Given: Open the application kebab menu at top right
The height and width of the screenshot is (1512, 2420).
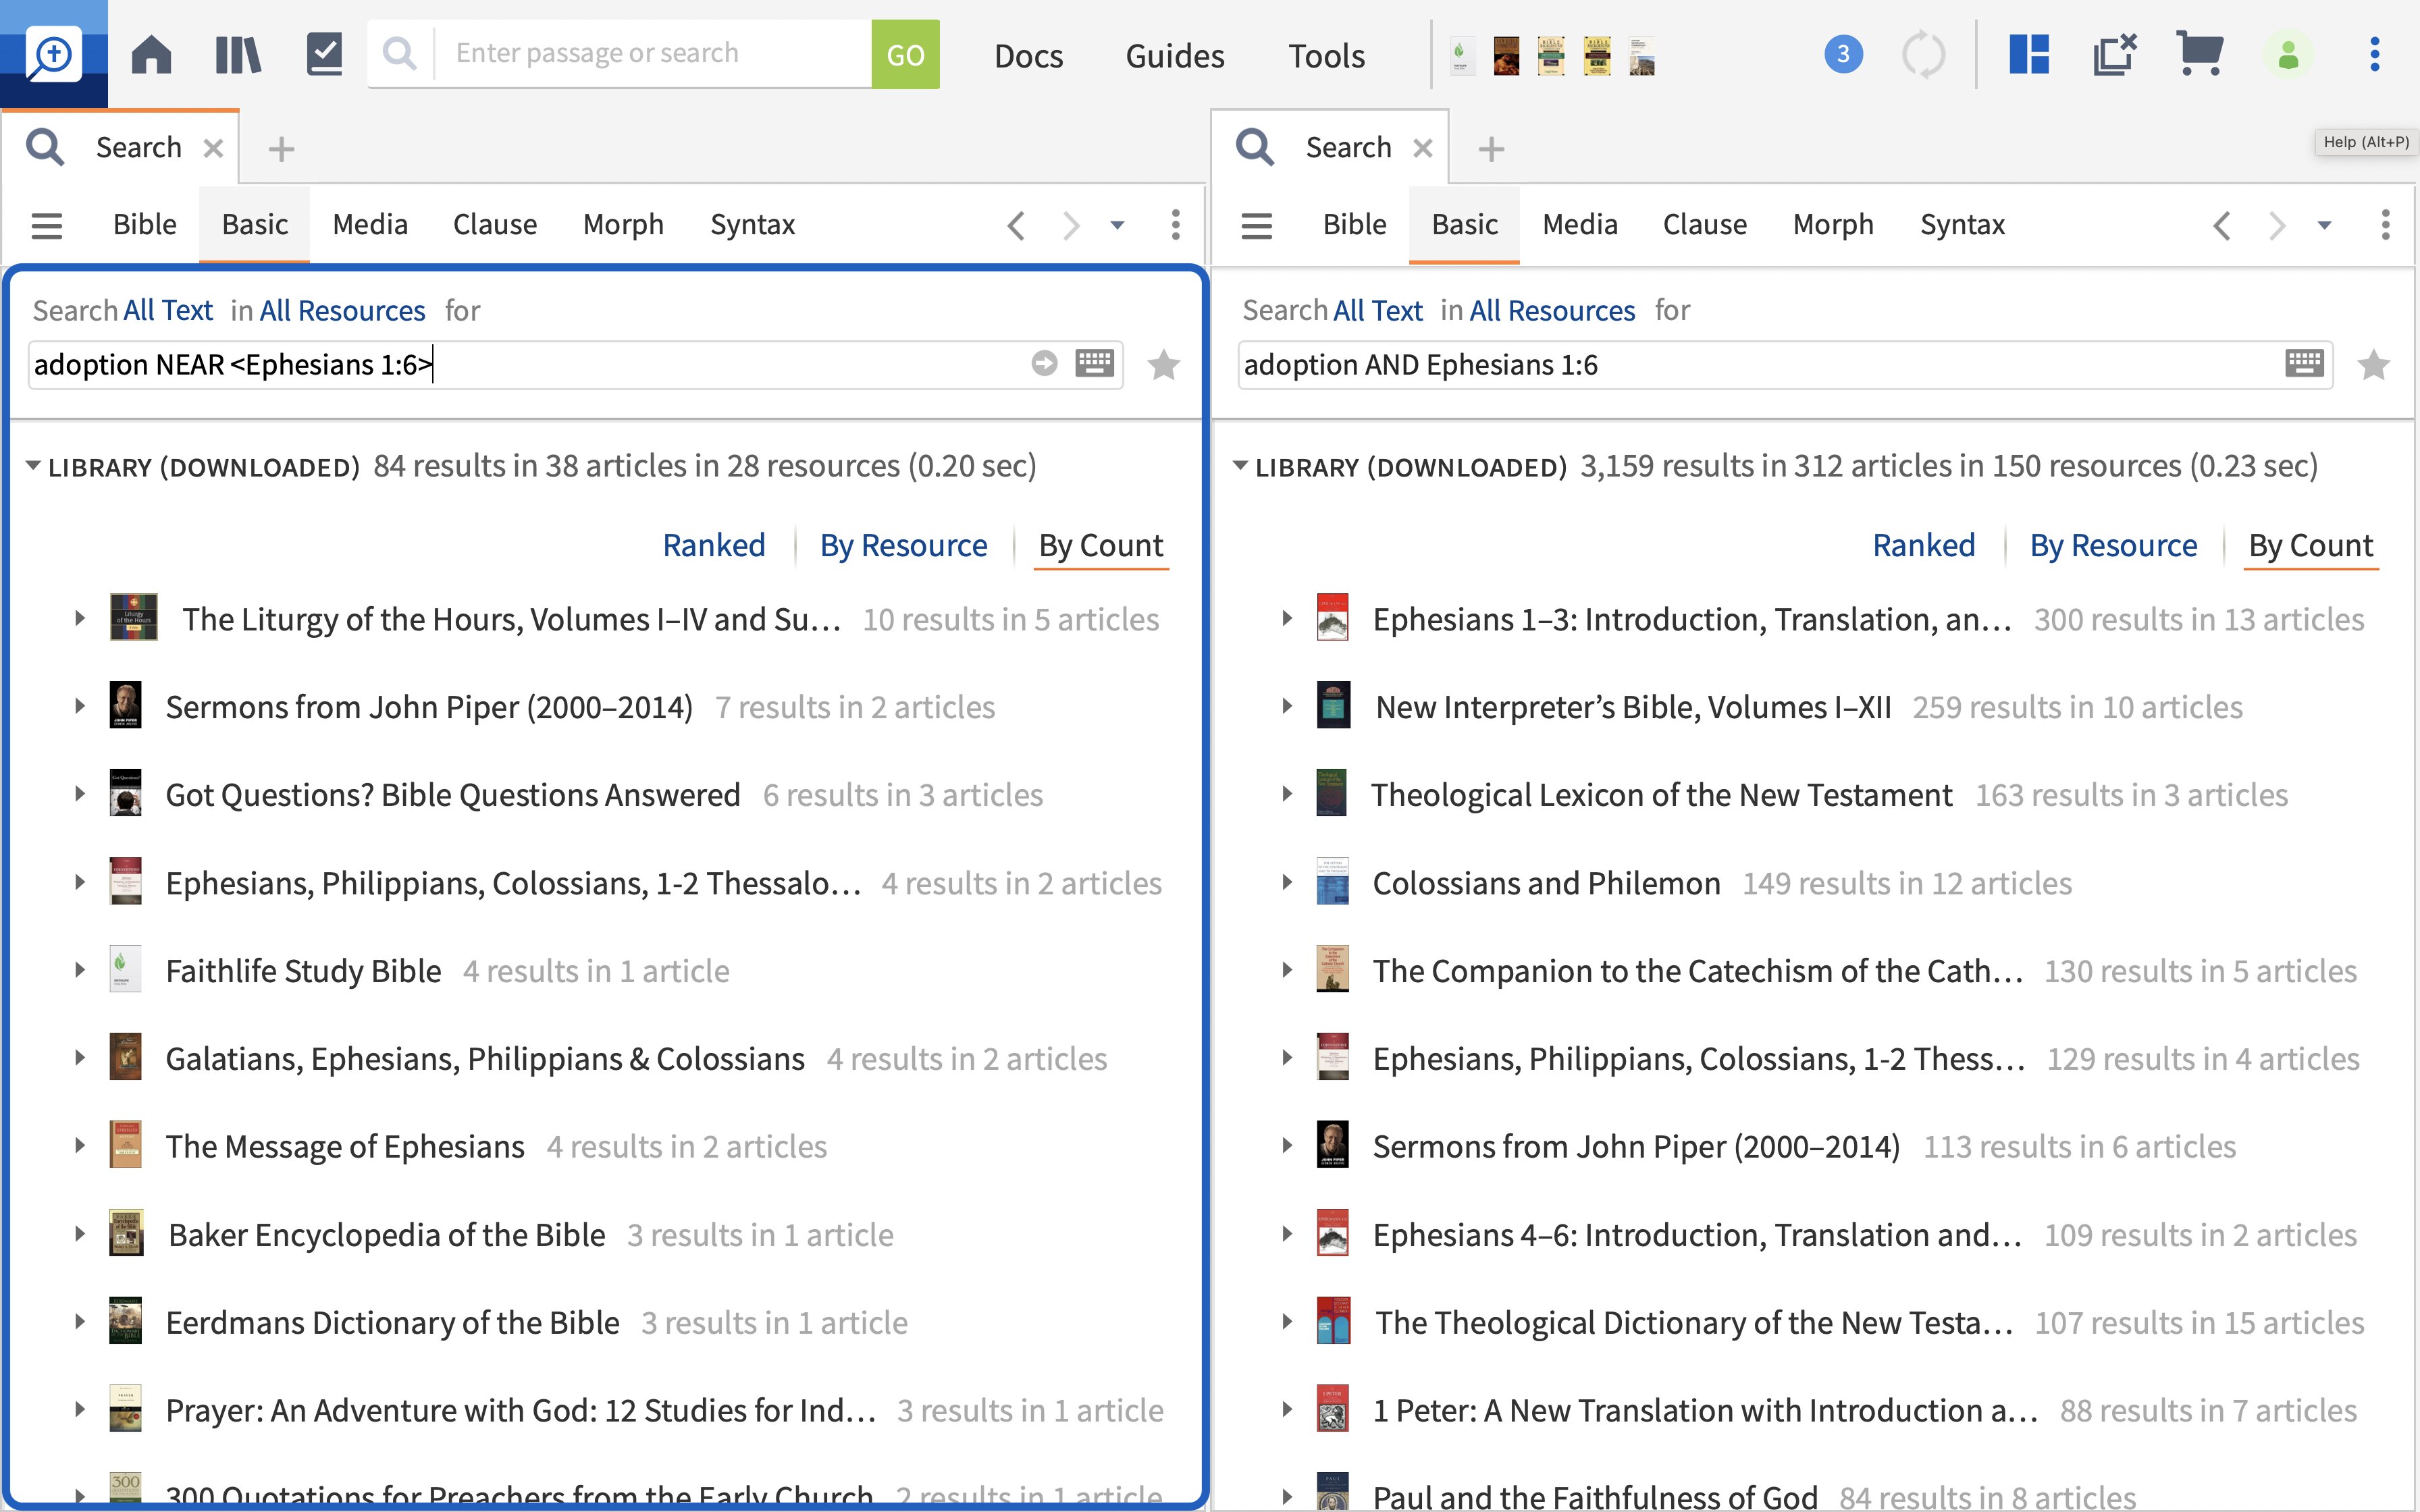Looking at the screenshot, I should click(2375, 54).
